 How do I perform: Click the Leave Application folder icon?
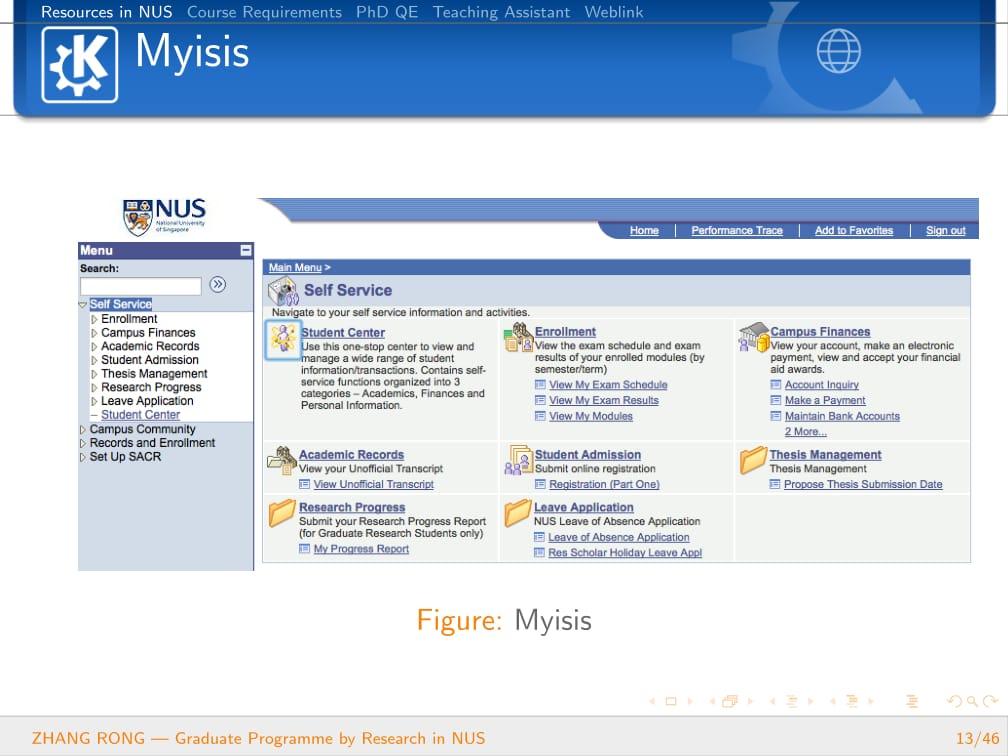tap(518, 513)
